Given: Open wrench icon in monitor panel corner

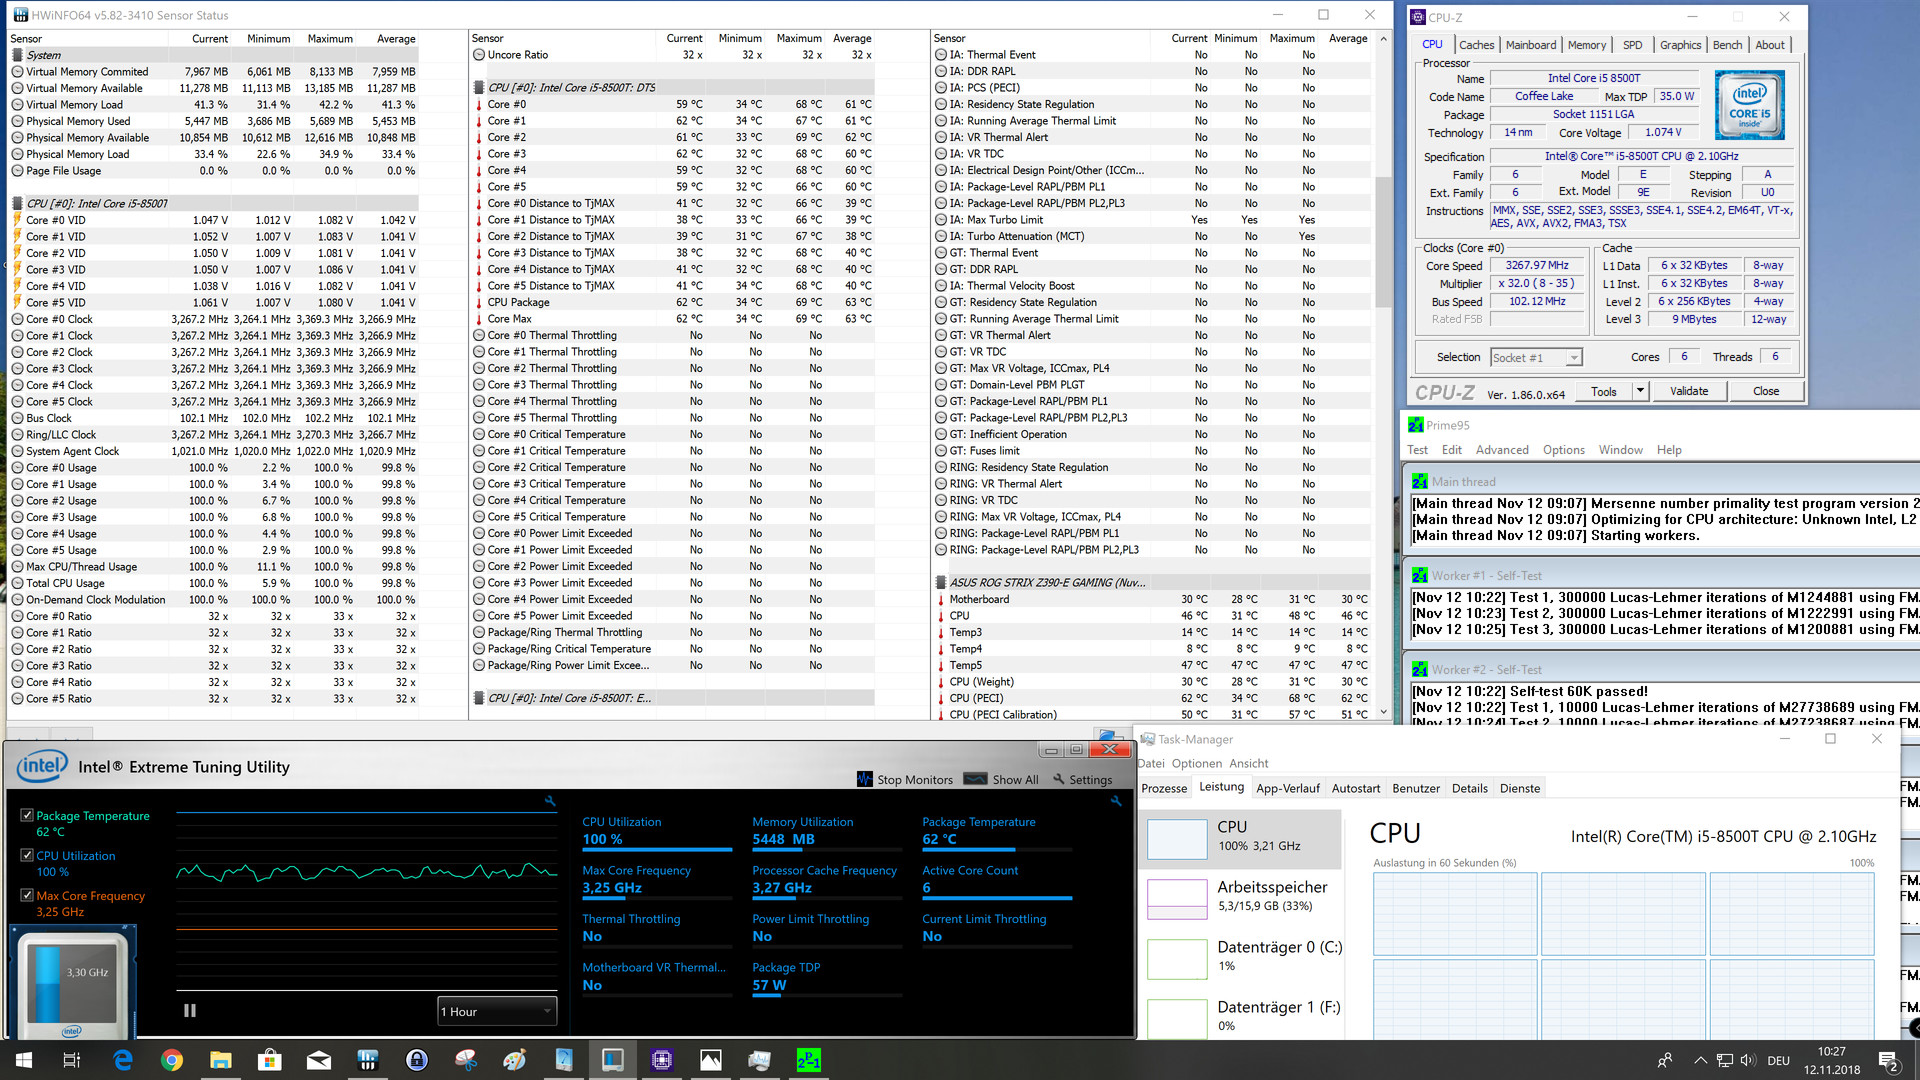Looking at the screenshot, I should pyautogui.click(x=1116, y=801).
